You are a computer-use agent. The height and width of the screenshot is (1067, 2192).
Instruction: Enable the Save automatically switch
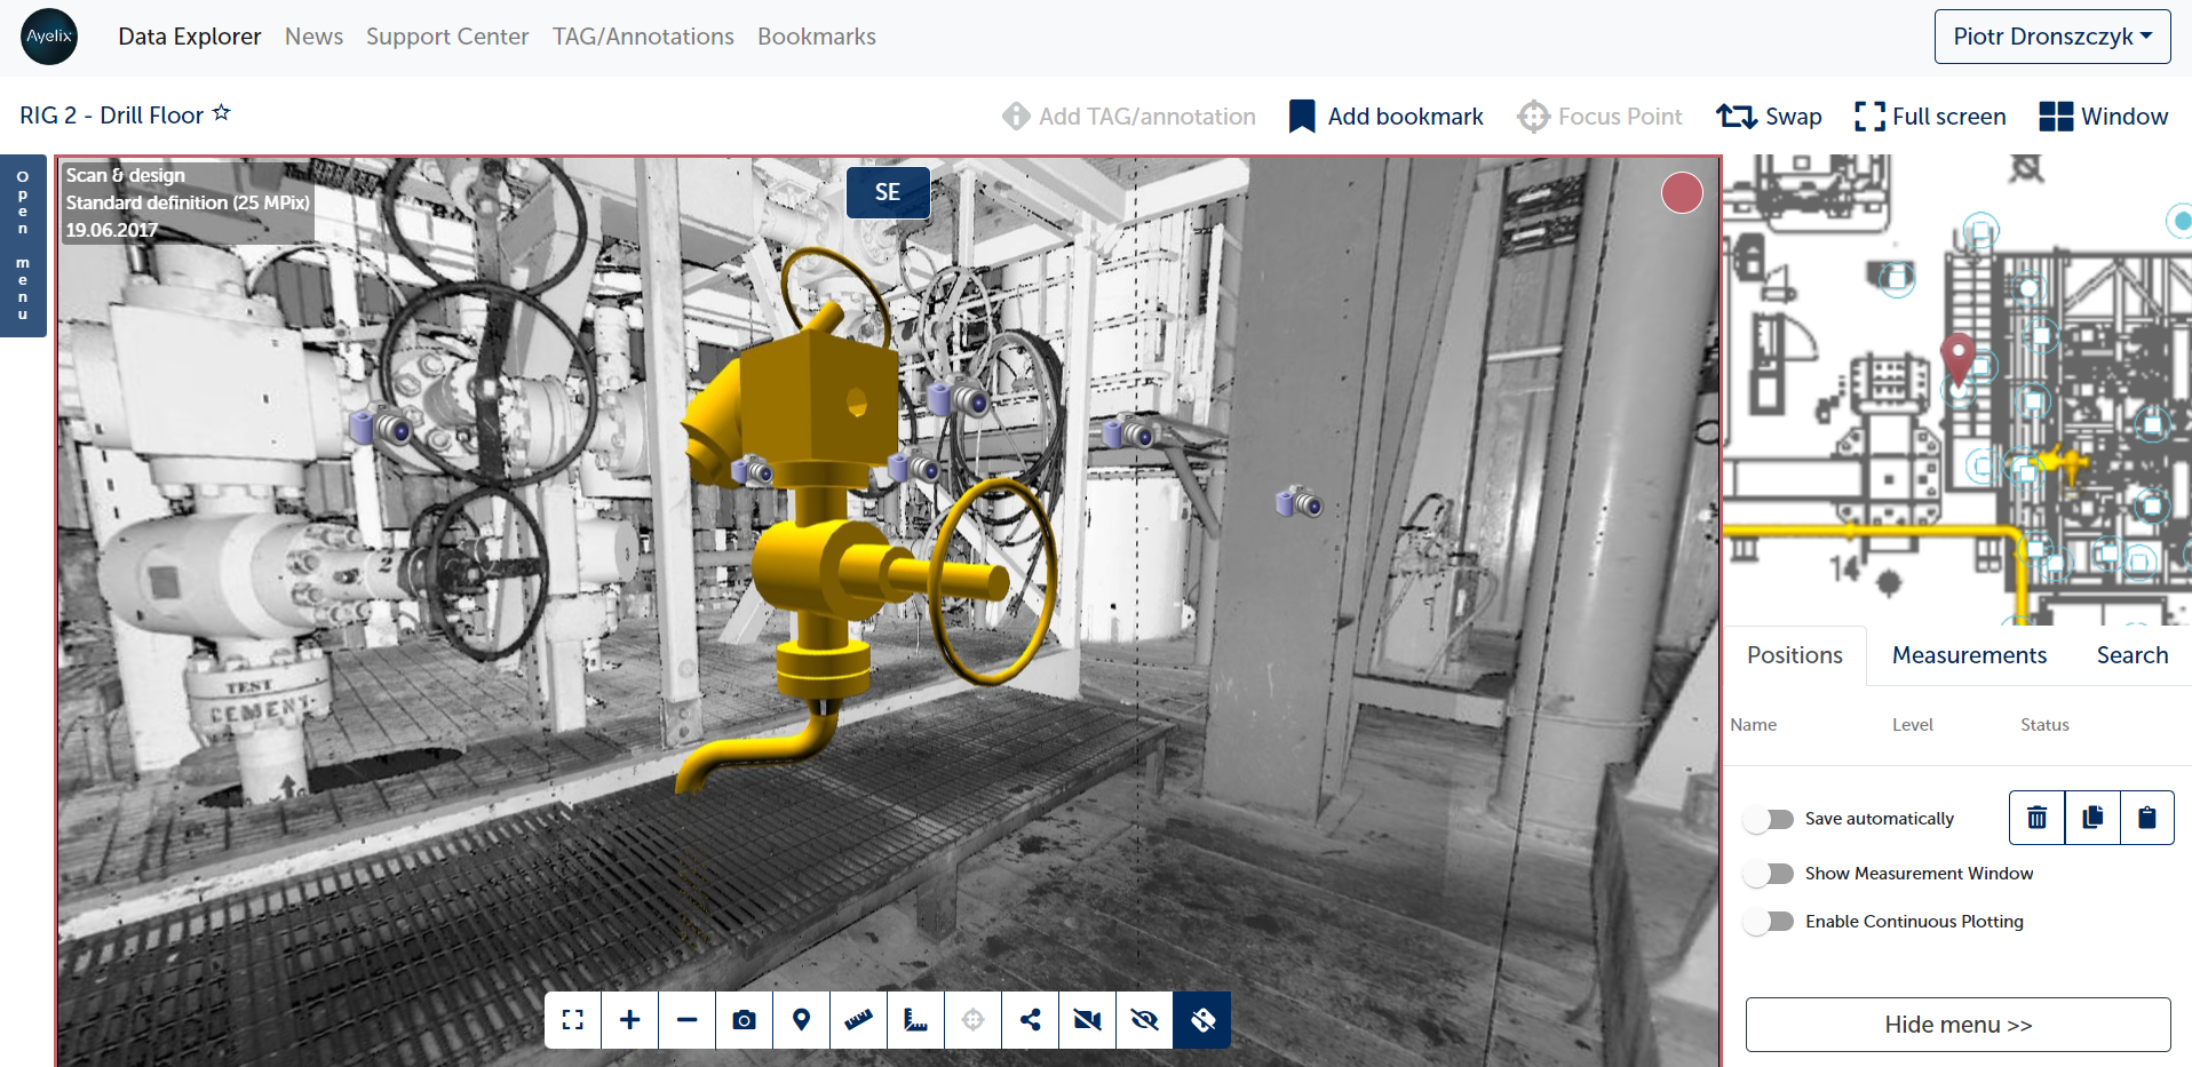(1770, 819)
